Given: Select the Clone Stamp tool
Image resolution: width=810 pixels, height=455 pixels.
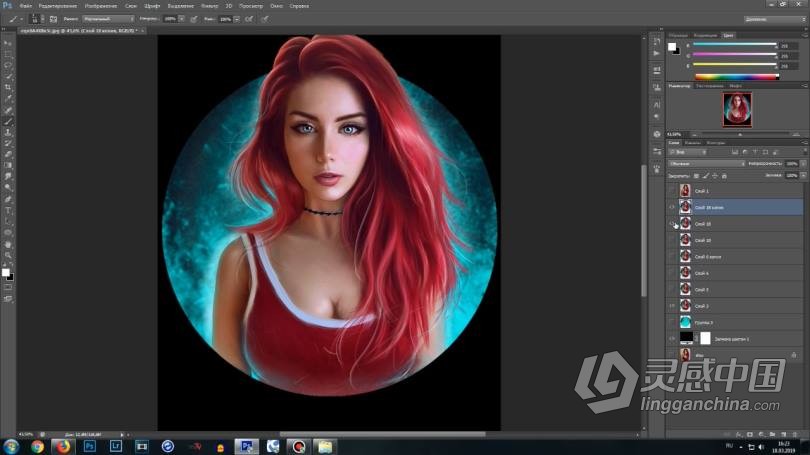Looking at the screenshot, I should tap(8, 132).
